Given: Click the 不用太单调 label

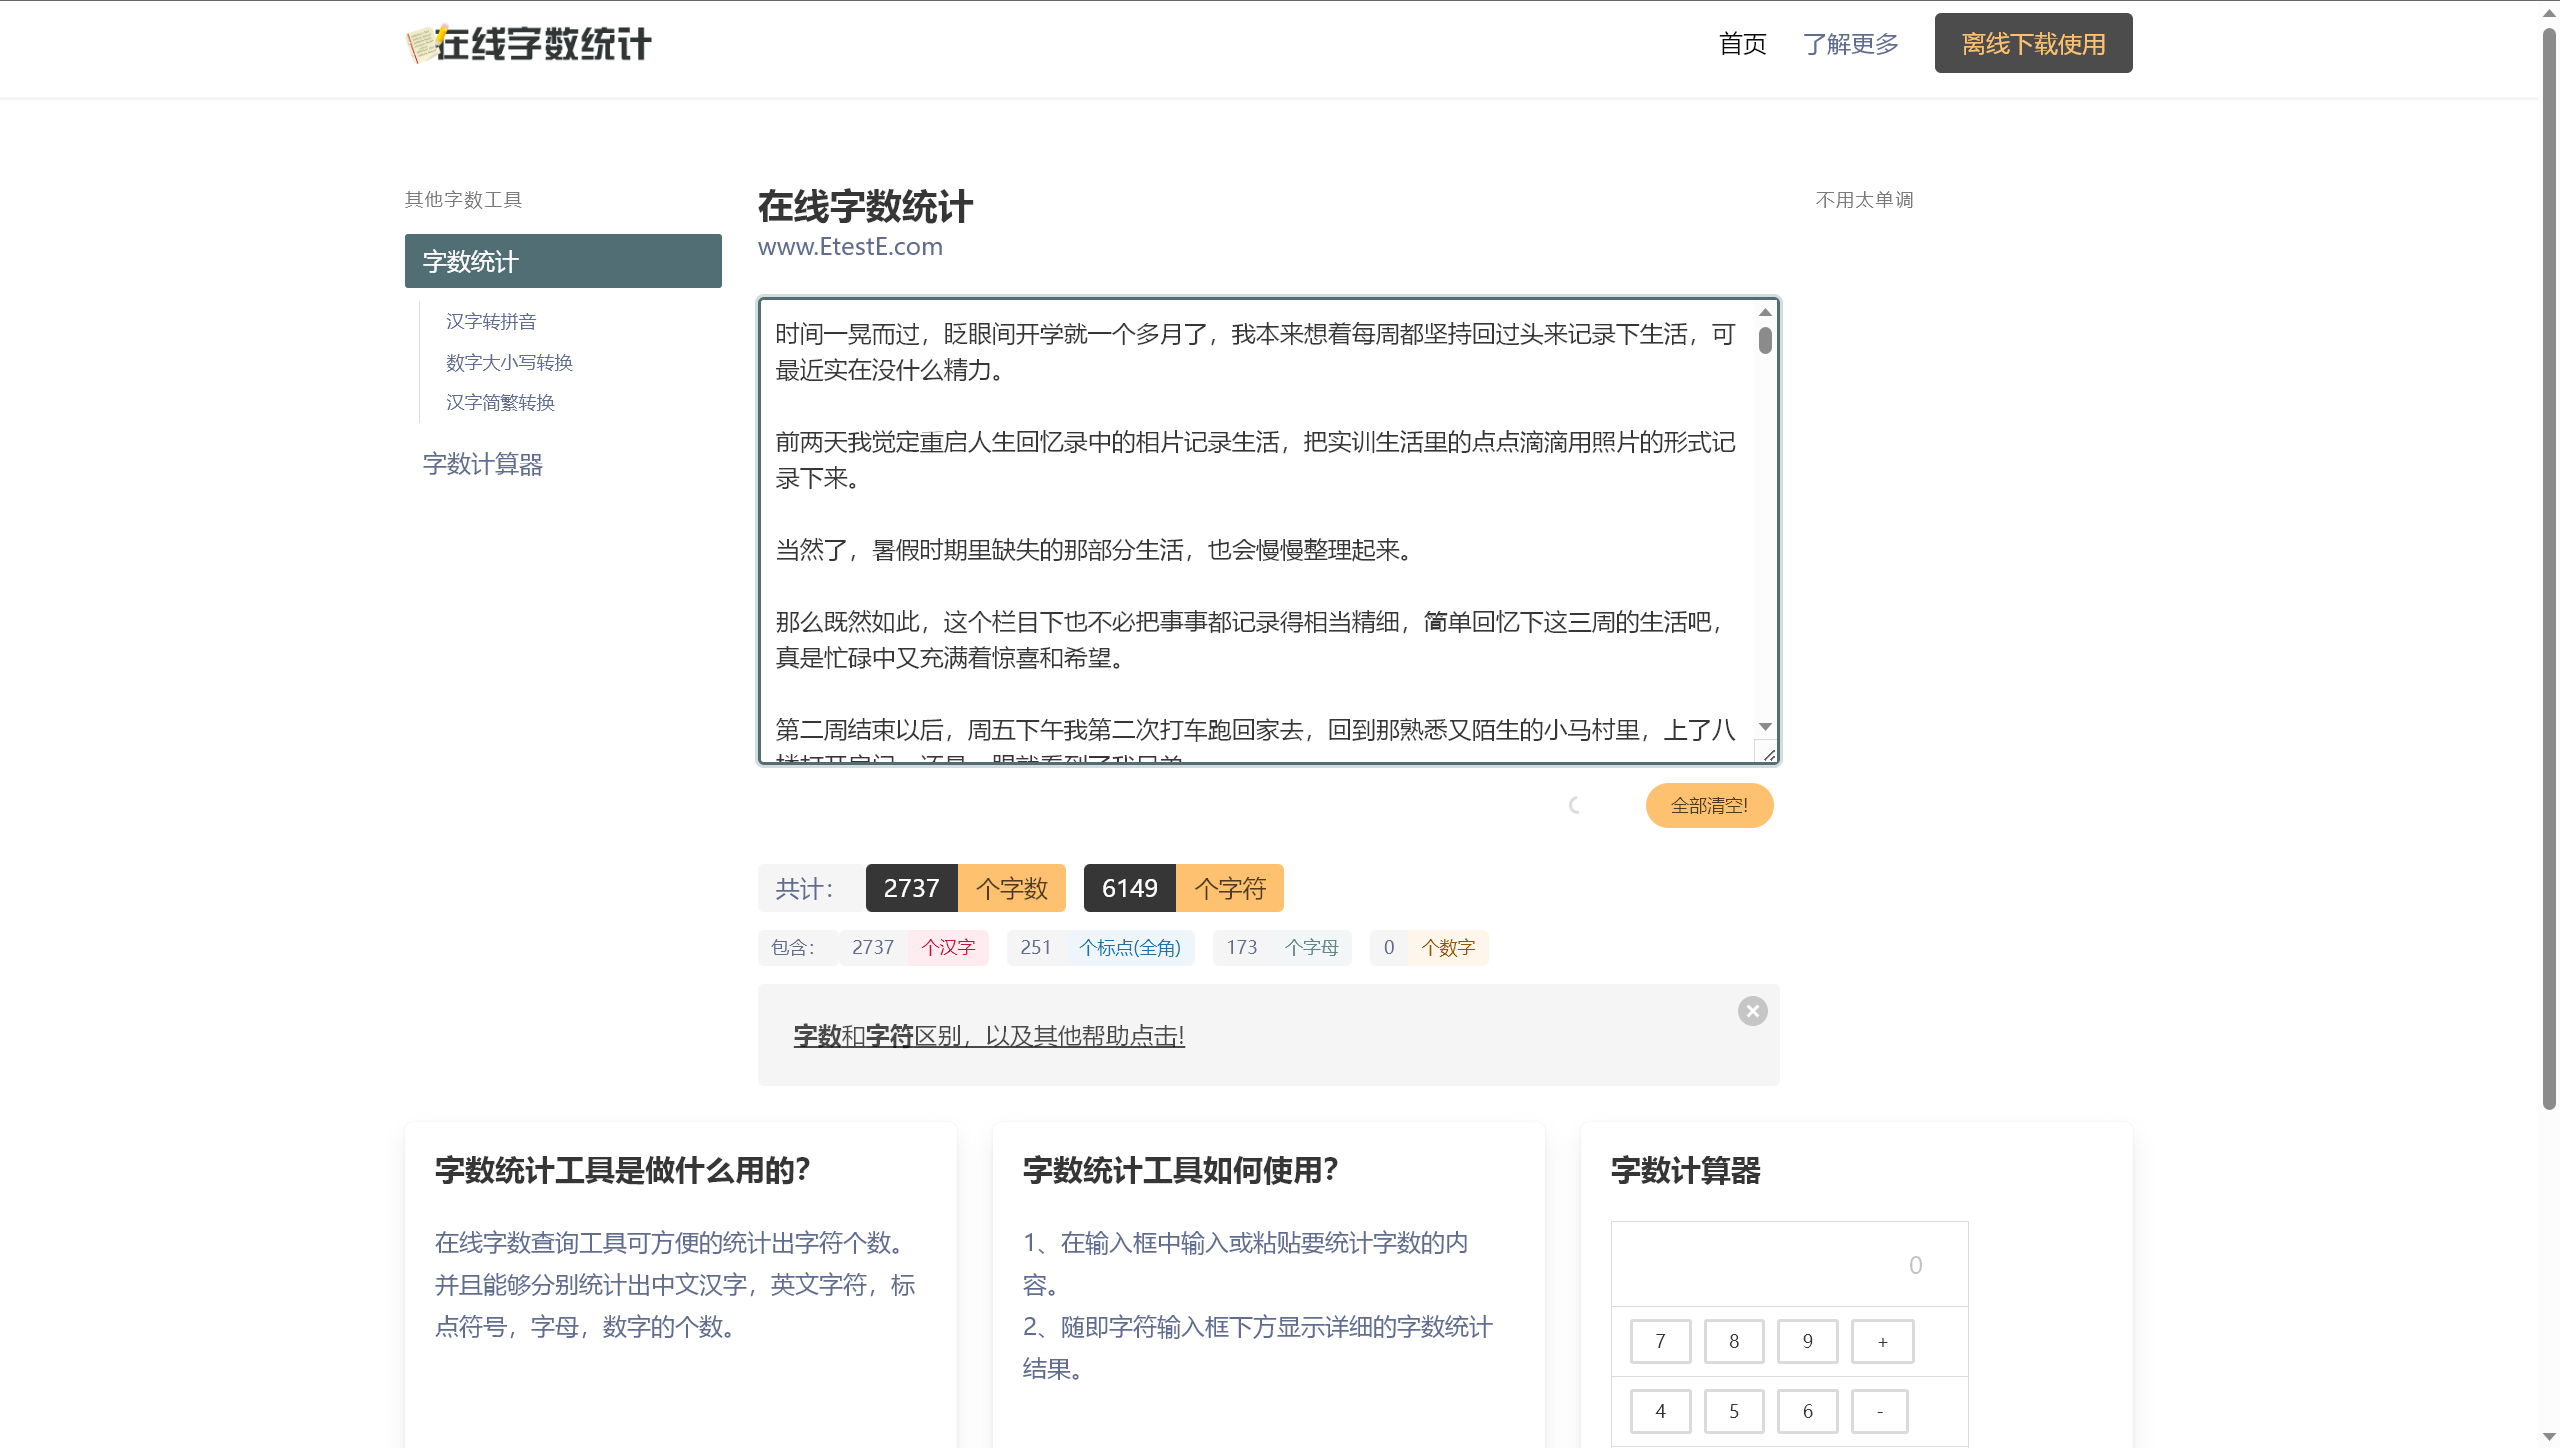Looking at the screenshot, I should [x=1864, y=200].
